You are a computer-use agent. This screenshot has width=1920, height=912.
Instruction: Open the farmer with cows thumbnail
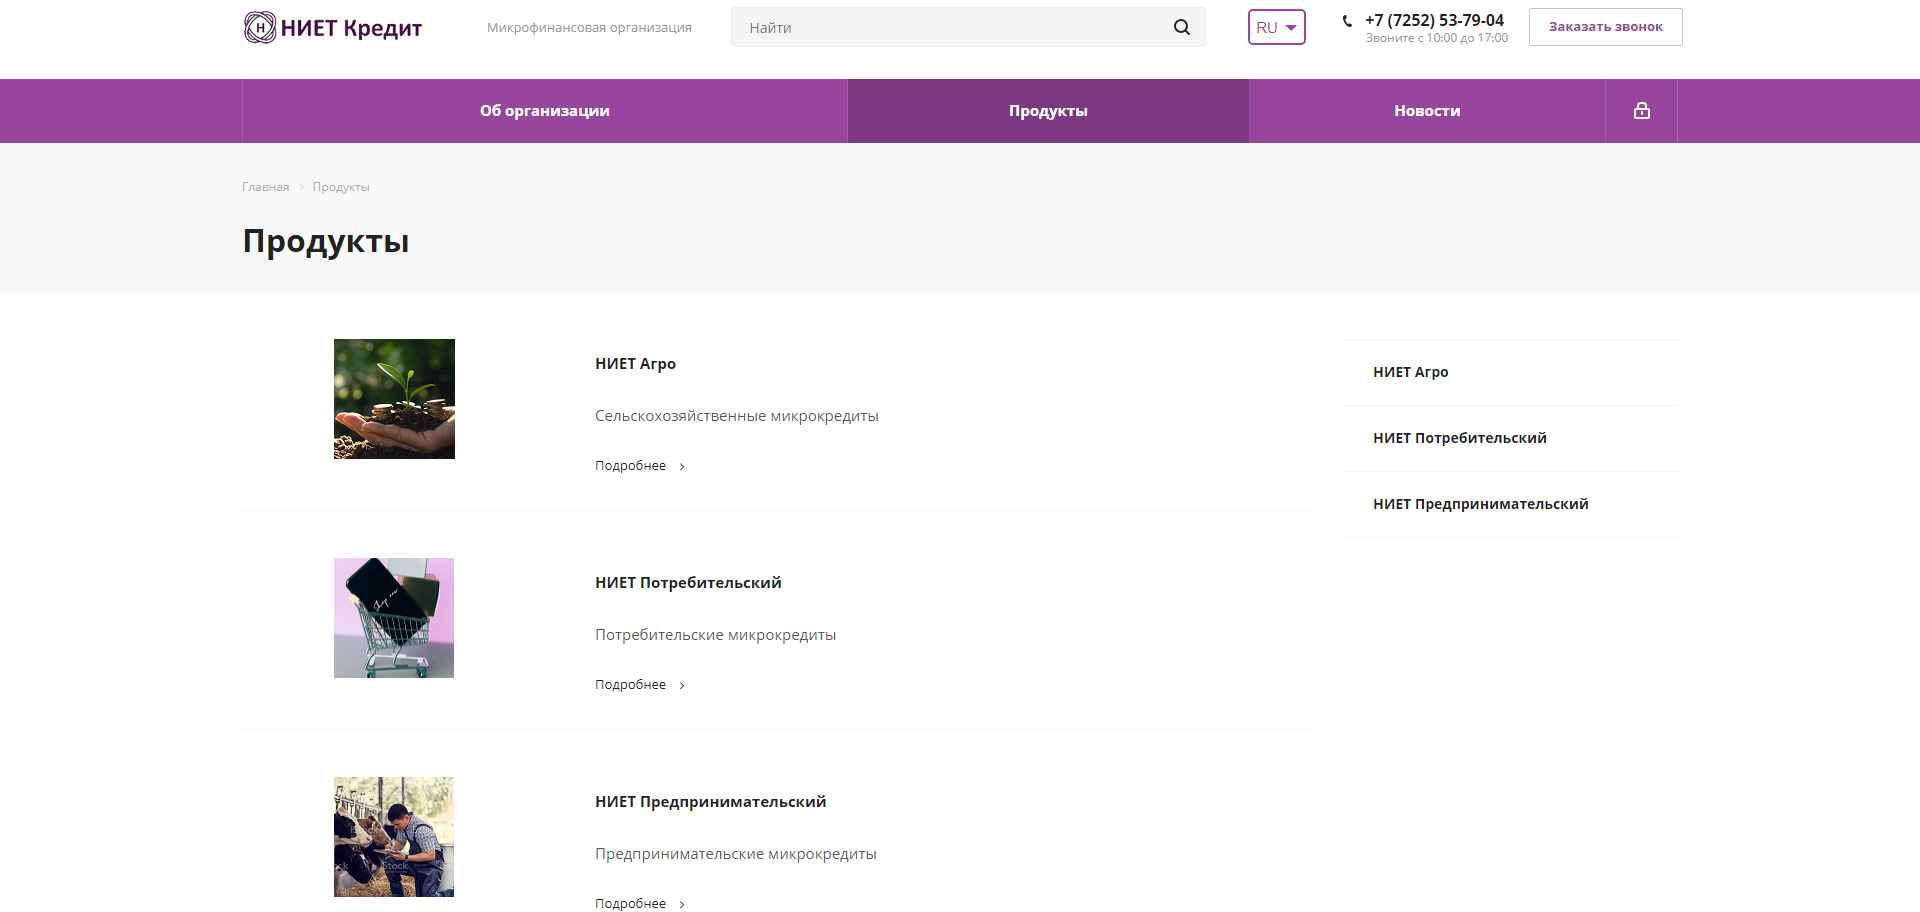coord(394,837)
